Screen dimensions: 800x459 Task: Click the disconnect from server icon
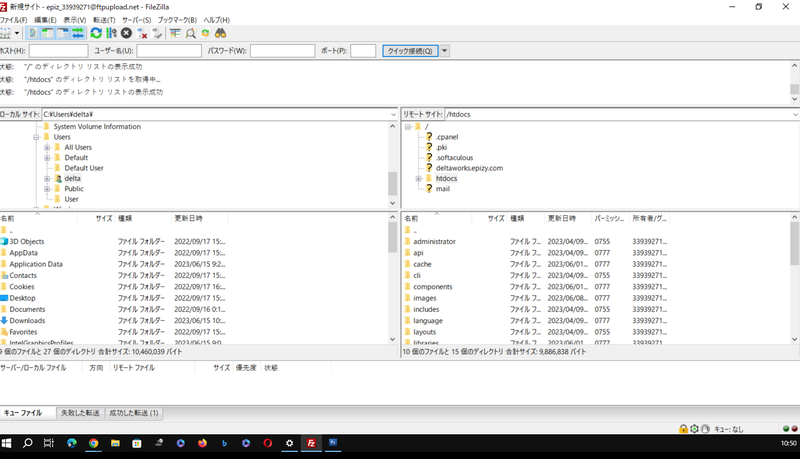pos(142,33)
